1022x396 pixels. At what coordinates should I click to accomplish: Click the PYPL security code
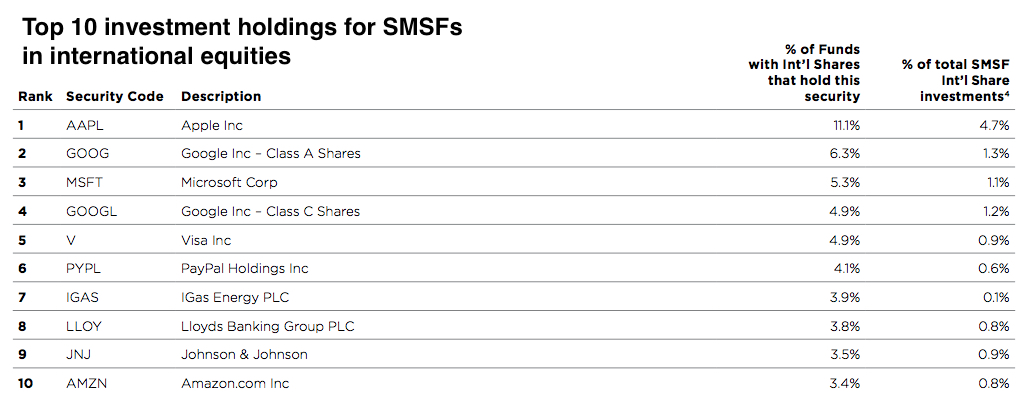pos(83,268)
